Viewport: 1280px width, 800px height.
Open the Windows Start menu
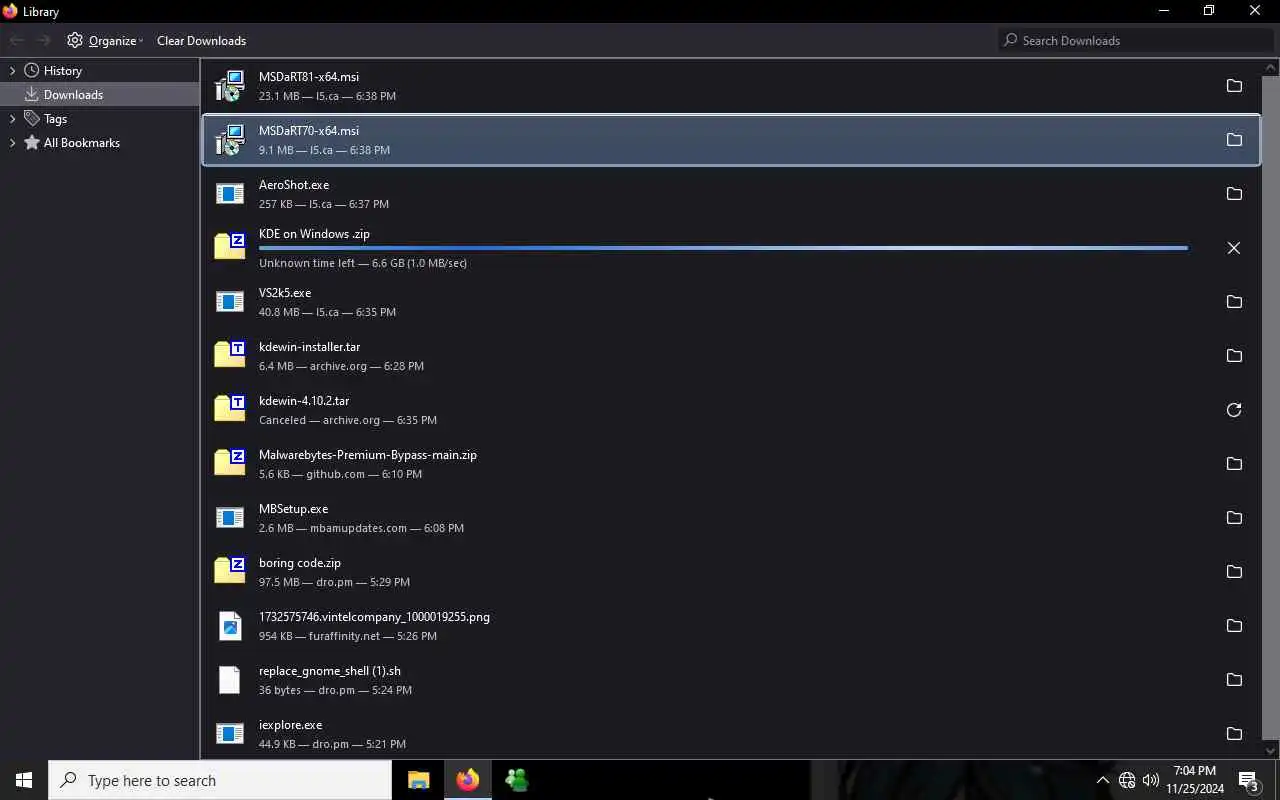pos(24,780)
